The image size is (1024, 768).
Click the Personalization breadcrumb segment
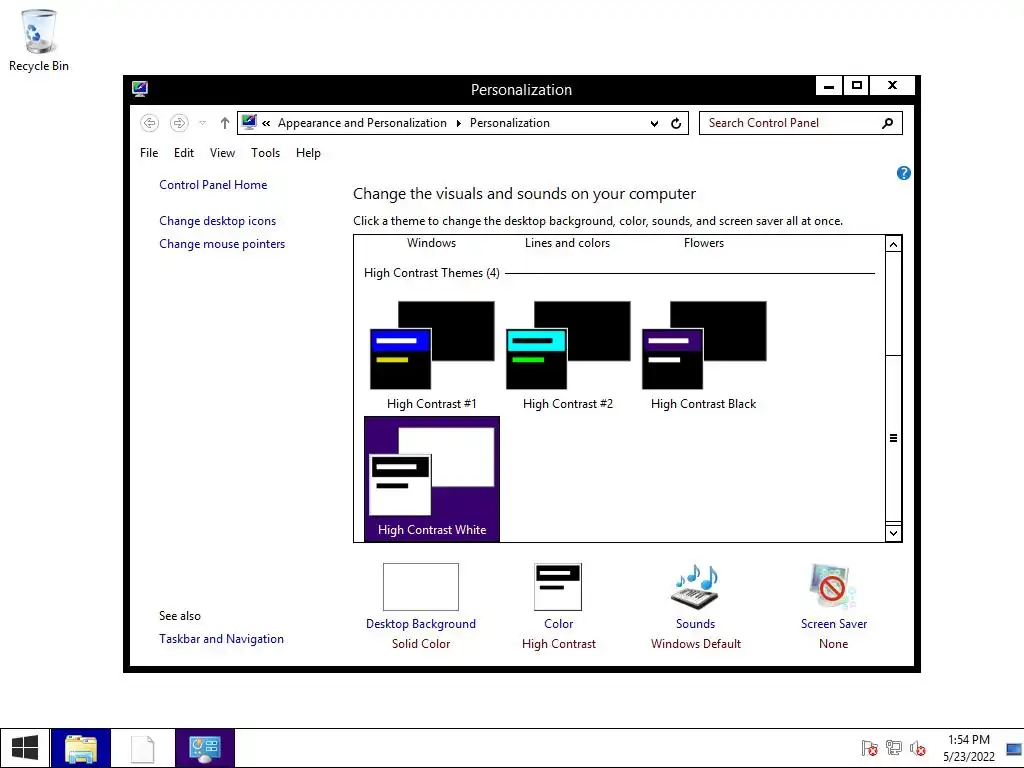tap(509, 123)
